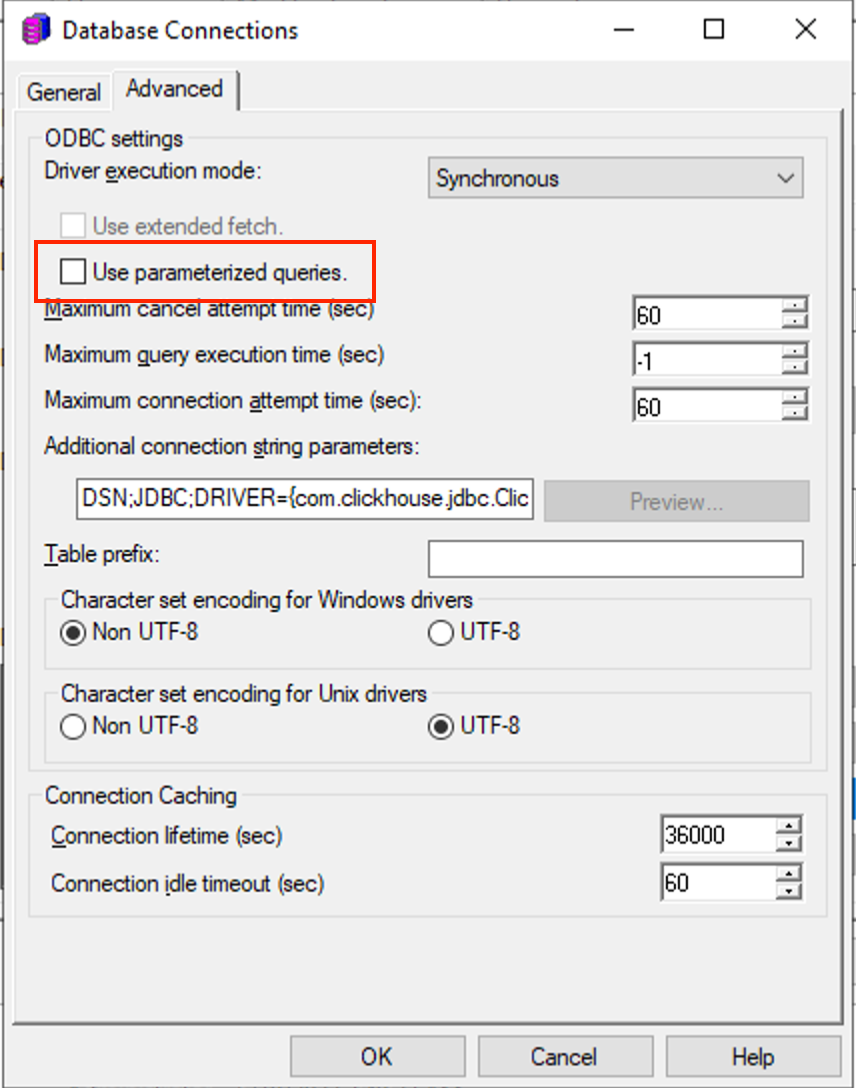The width and height of the screenshot is (856, 1088).
Task: Increase the Connection lifetime value
Action: (x=790, y=825)
